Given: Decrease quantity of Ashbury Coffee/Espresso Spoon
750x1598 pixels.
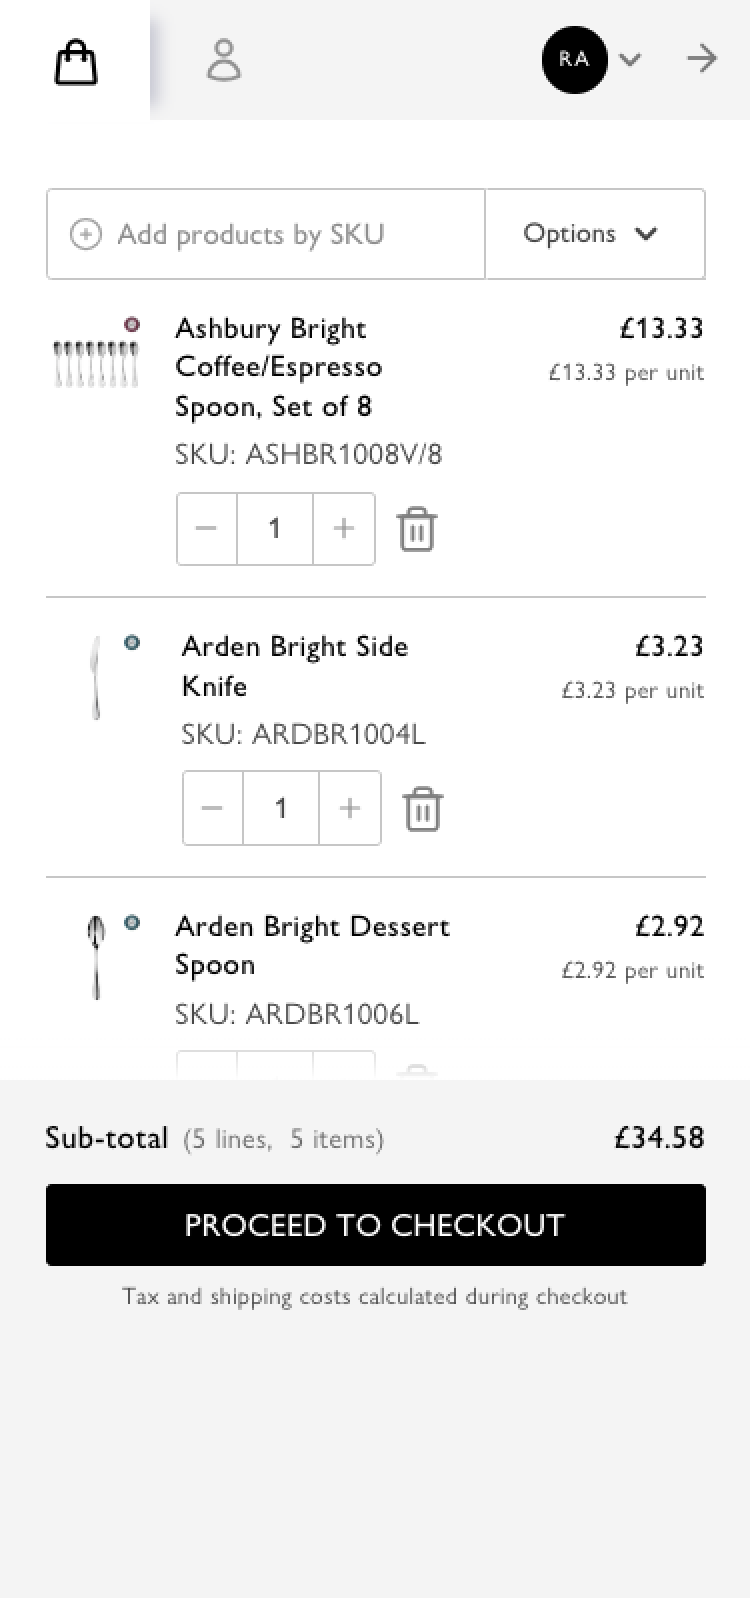Looking at the screenshot, I should tap(207, 529).
